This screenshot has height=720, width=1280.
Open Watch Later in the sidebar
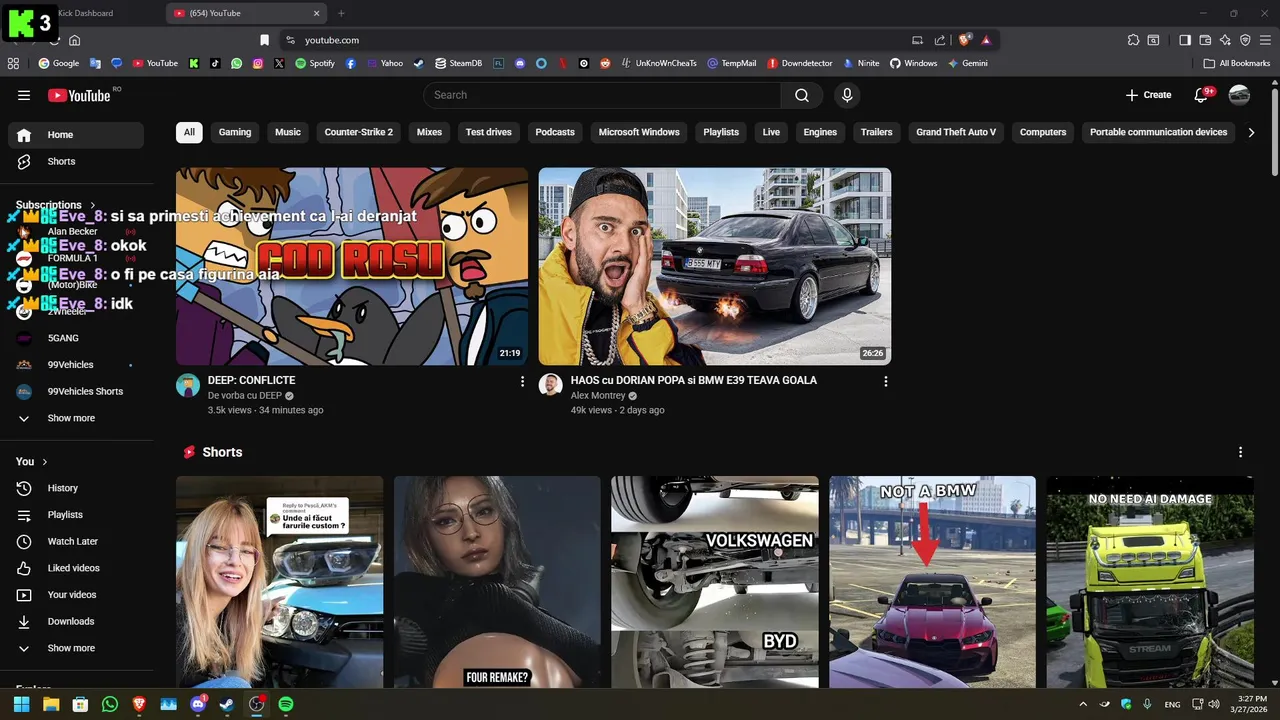(76, 541)
